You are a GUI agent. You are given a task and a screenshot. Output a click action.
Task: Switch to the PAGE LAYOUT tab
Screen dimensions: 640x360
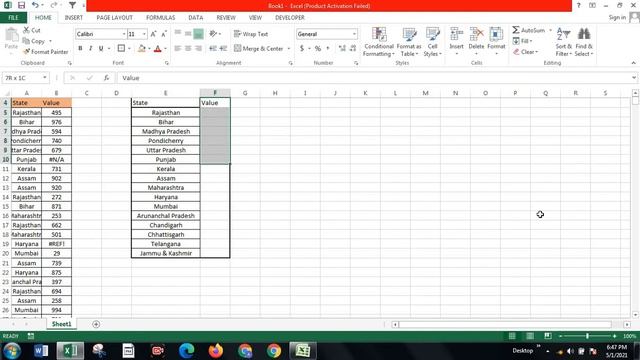coord(114,18)
